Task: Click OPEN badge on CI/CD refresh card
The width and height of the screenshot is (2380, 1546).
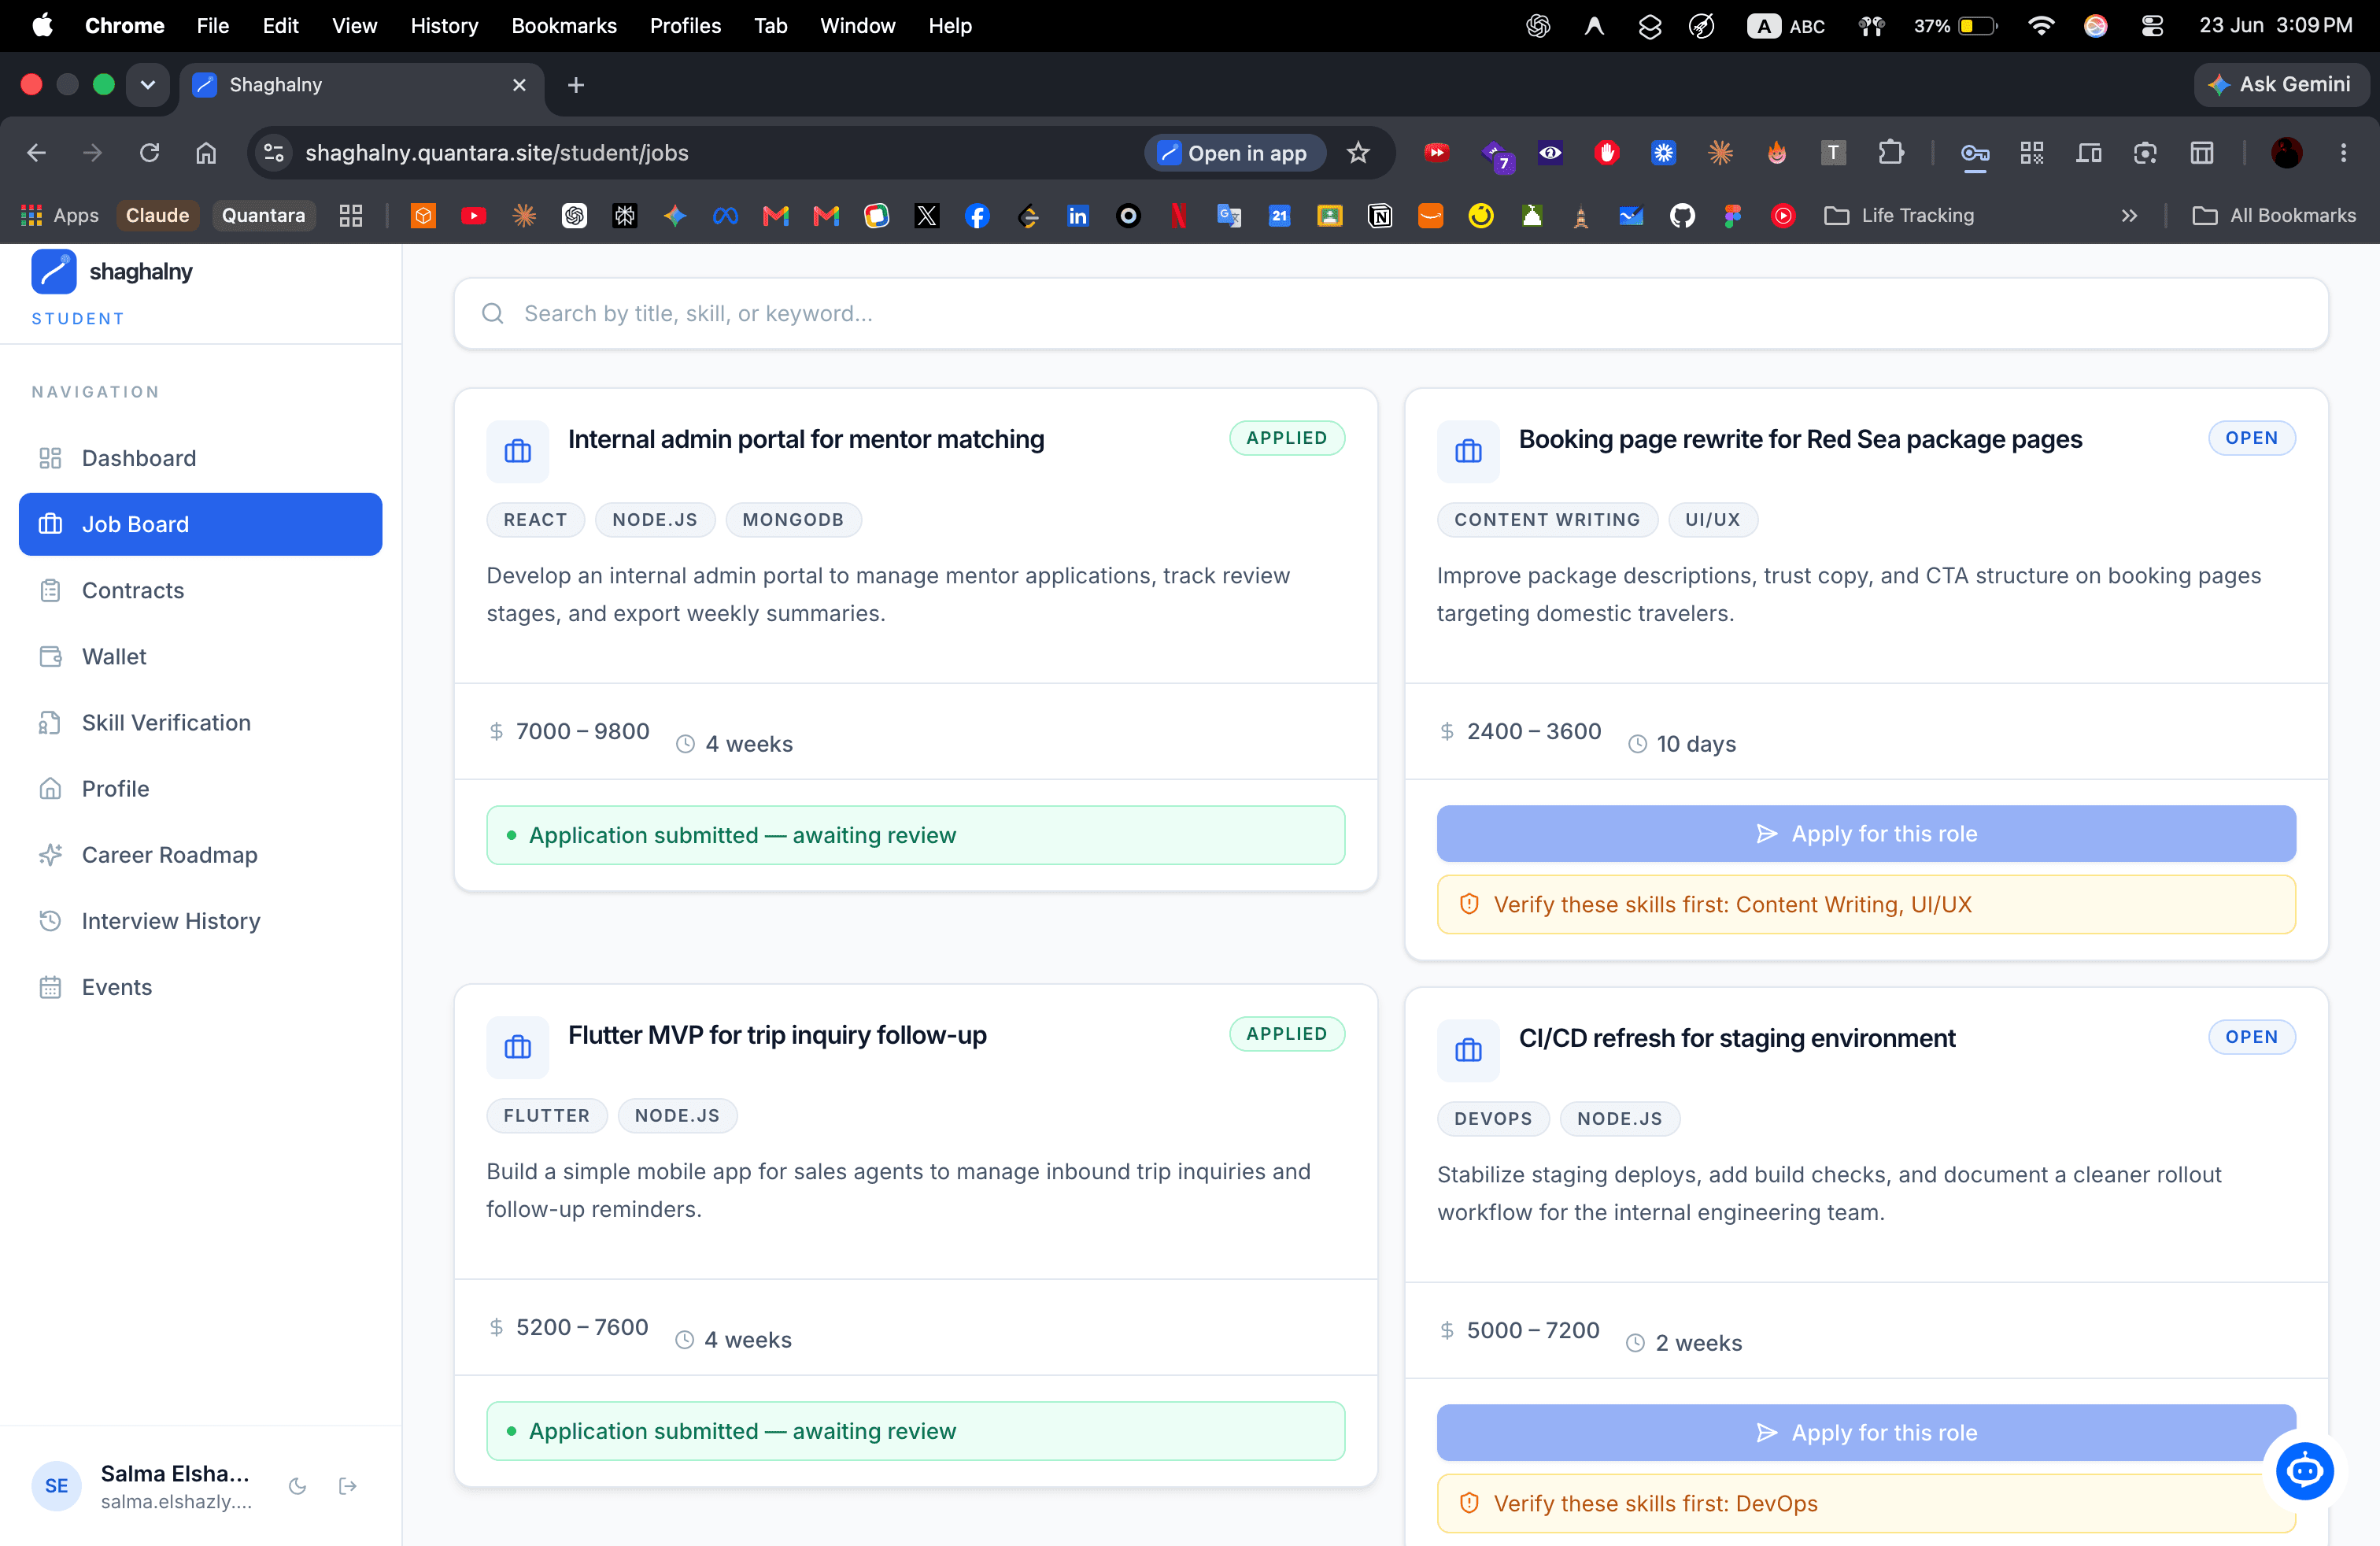Action: click(2251, 1037)
